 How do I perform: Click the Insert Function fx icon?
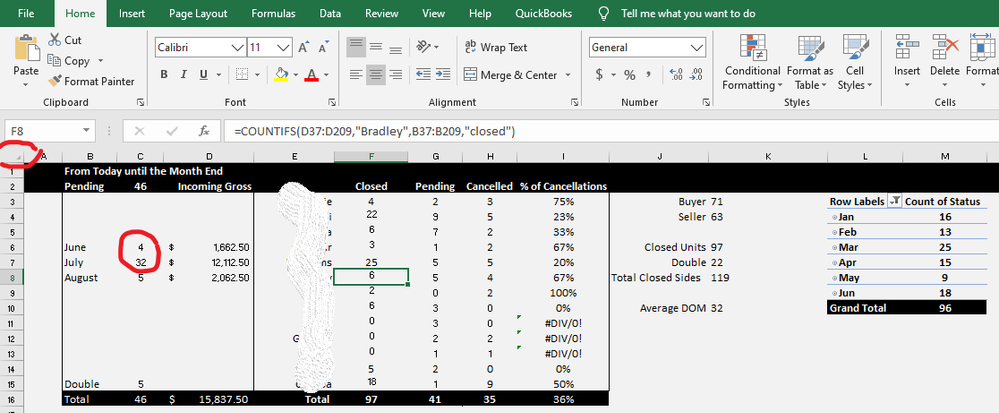pyautogui.click(x=204, y=131)
